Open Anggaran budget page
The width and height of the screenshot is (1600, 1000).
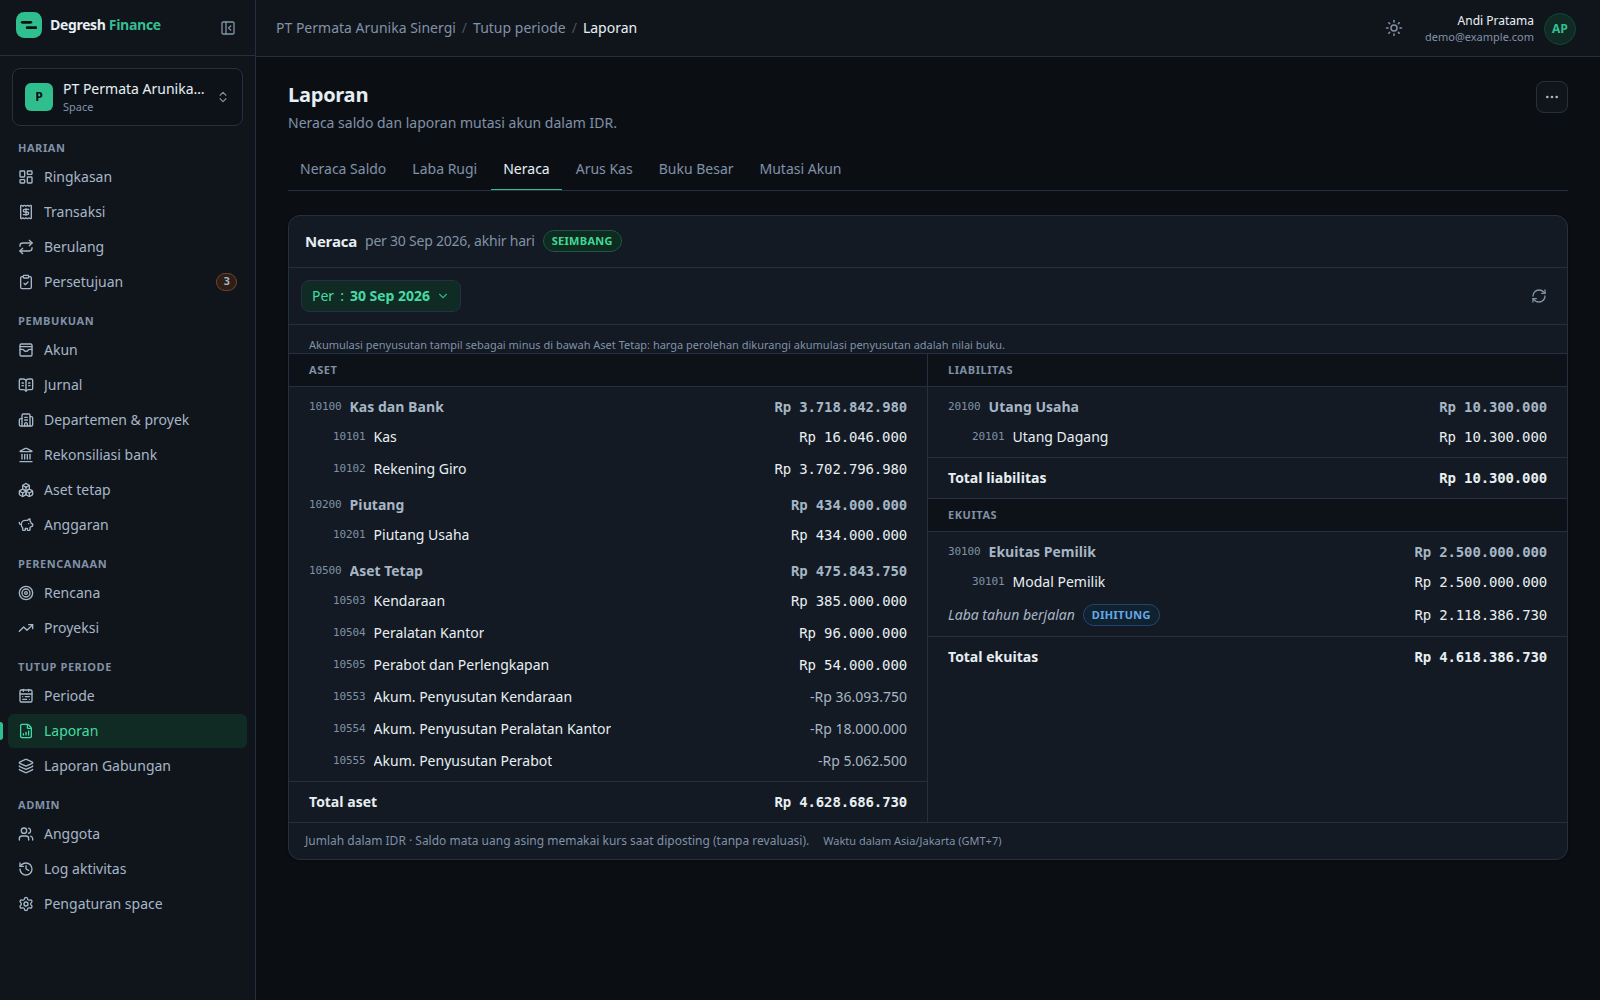point(127,525)
